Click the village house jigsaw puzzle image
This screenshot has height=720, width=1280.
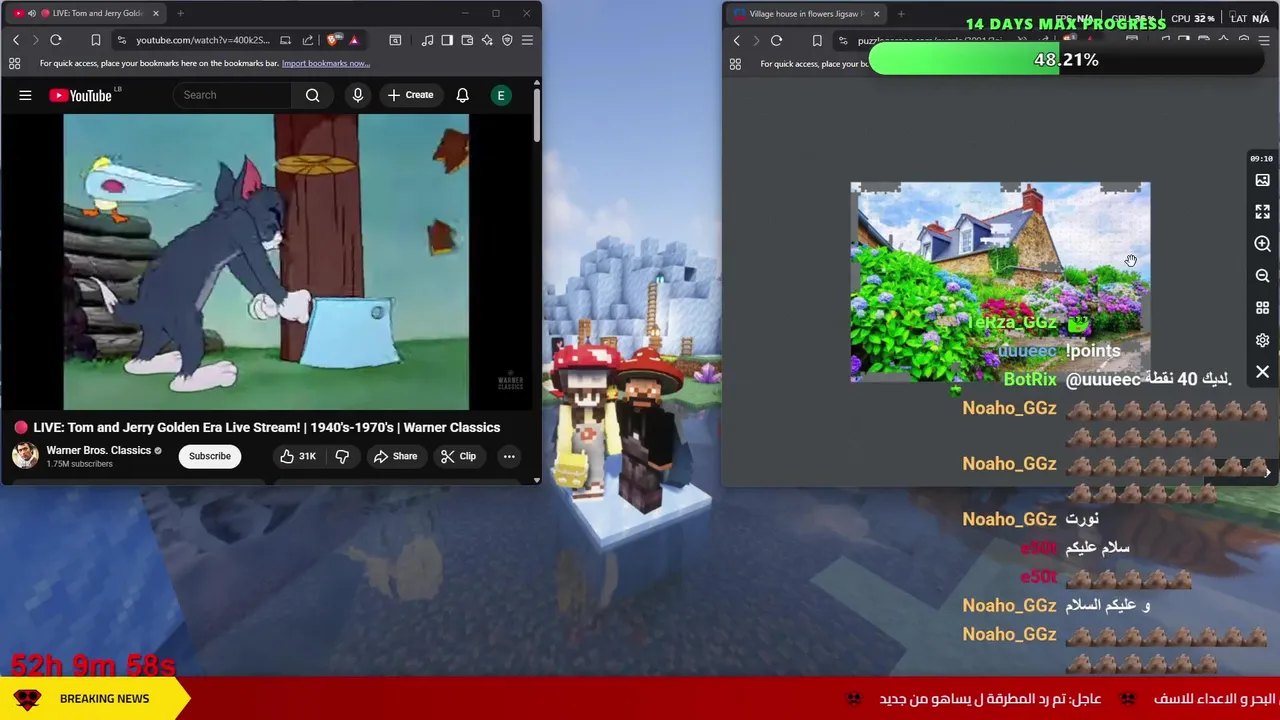coord(1000,282)
